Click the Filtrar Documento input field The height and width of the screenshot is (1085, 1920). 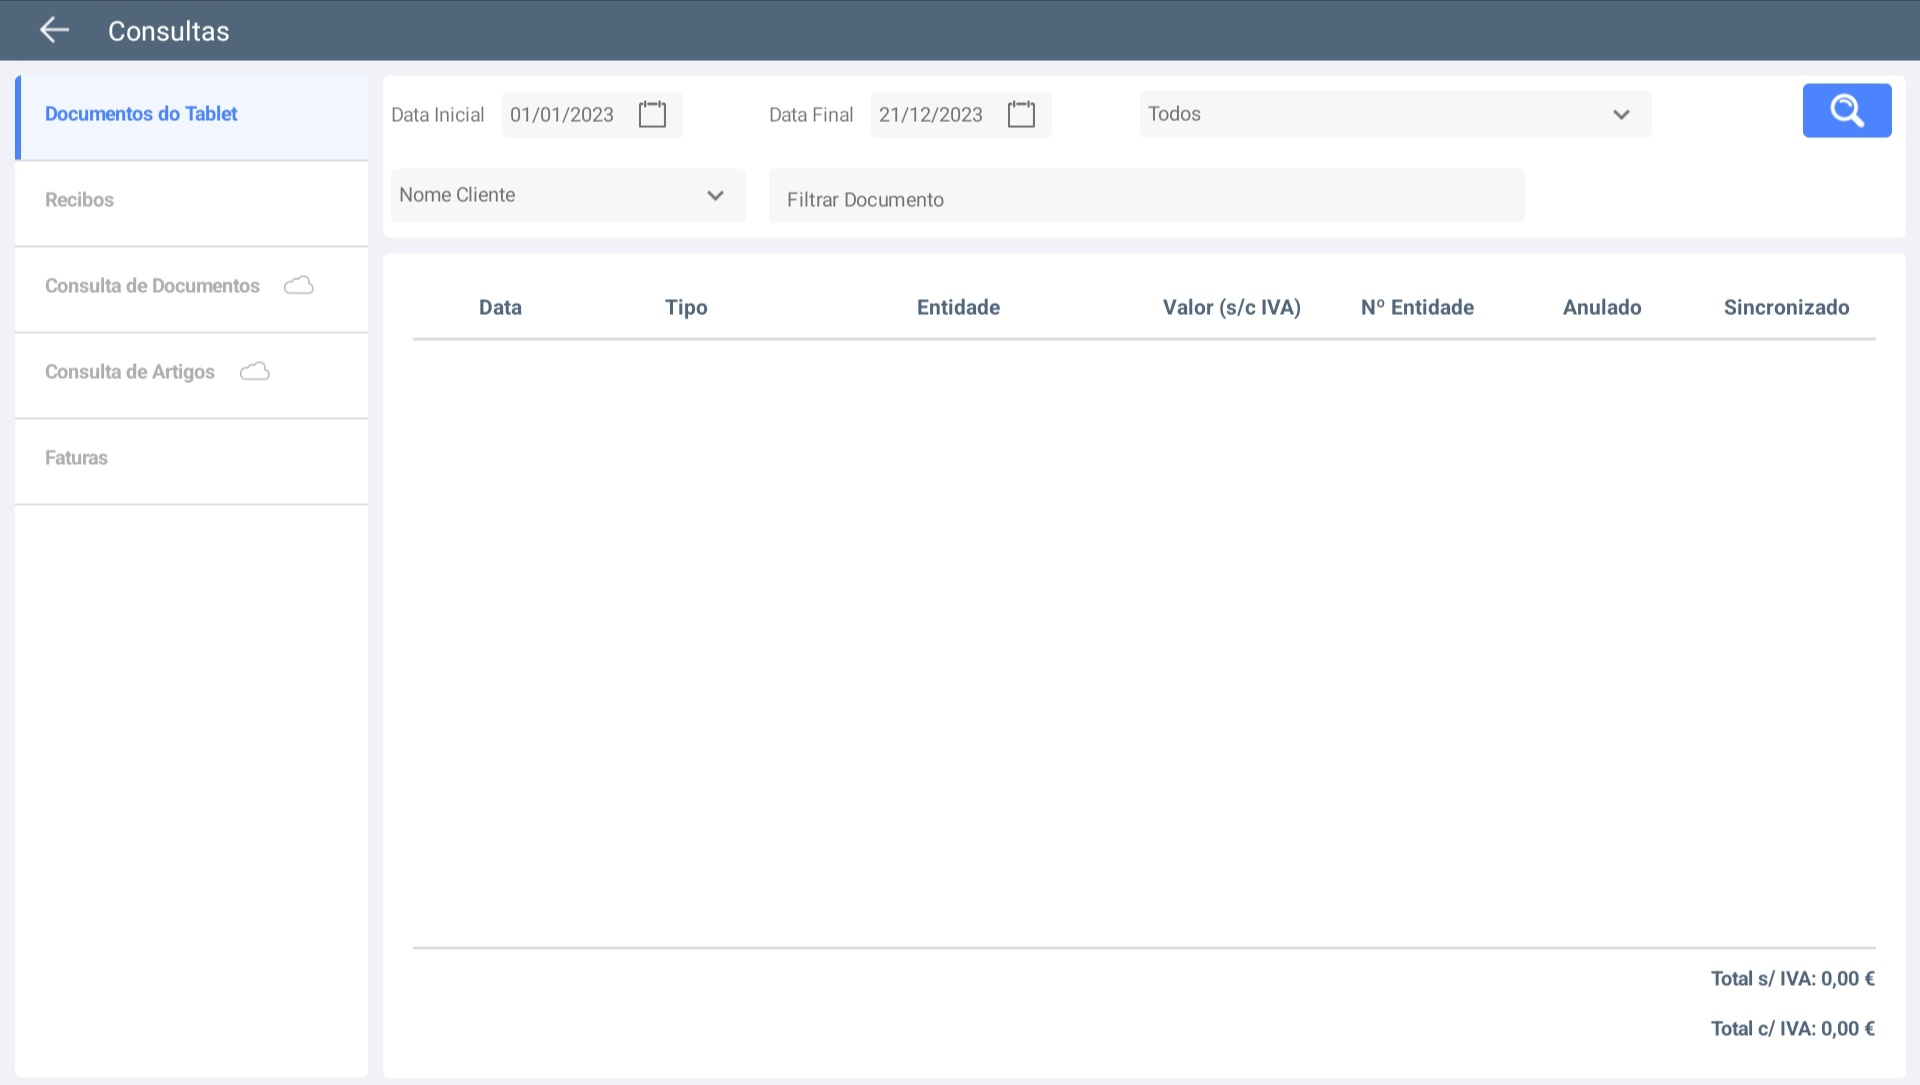pos(1146,199)
